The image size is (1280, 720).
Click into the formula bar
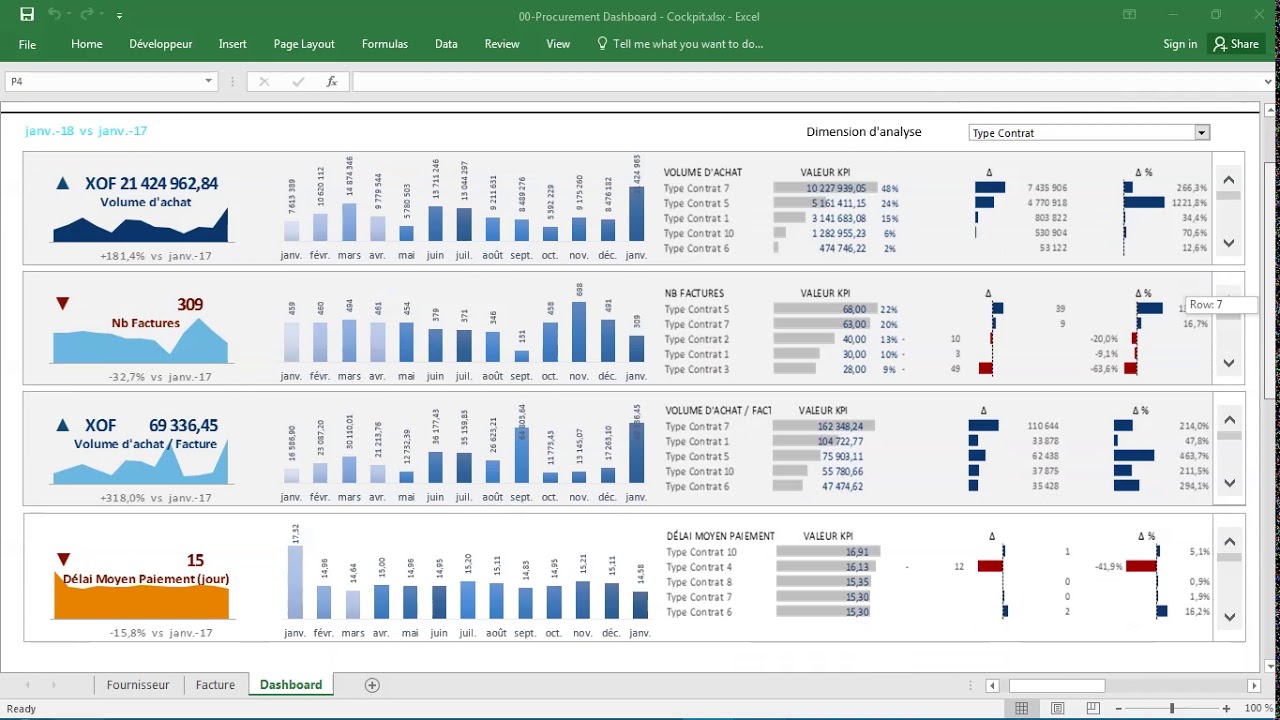tap(805, 81)
